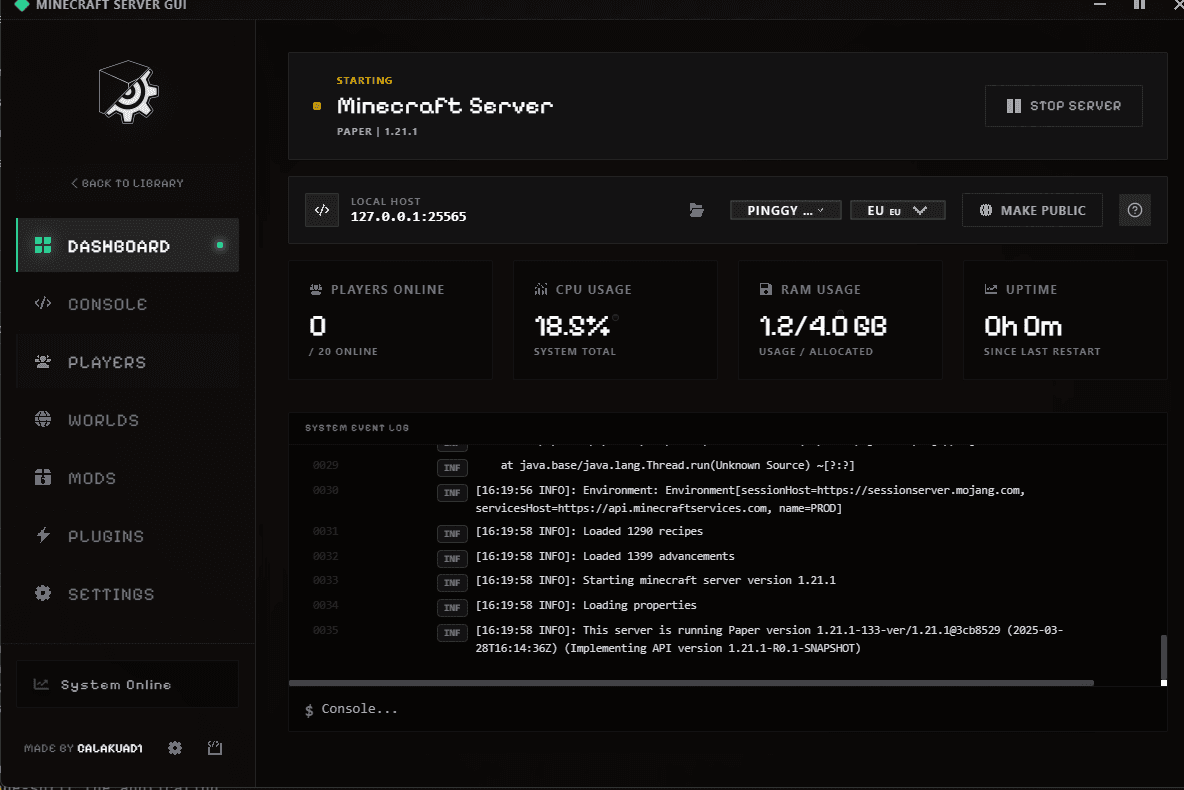Click the CPU Usage icon
1184x790 pixels.
(541, 289)
